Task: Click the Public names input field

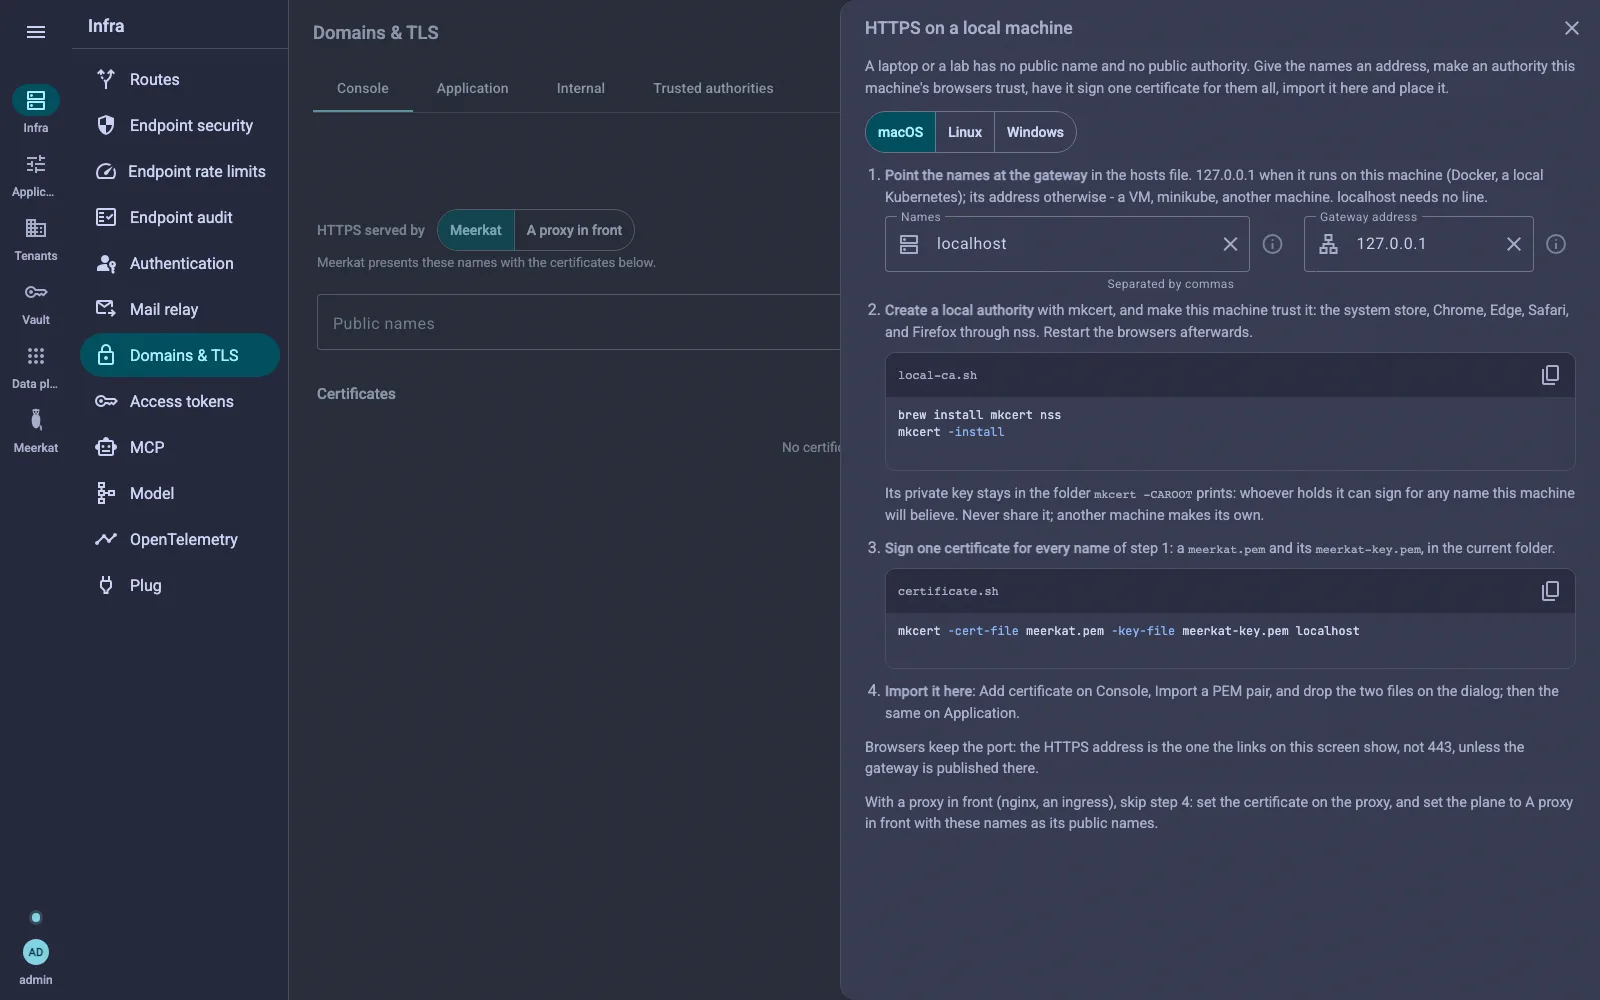Action: [579, 322]
